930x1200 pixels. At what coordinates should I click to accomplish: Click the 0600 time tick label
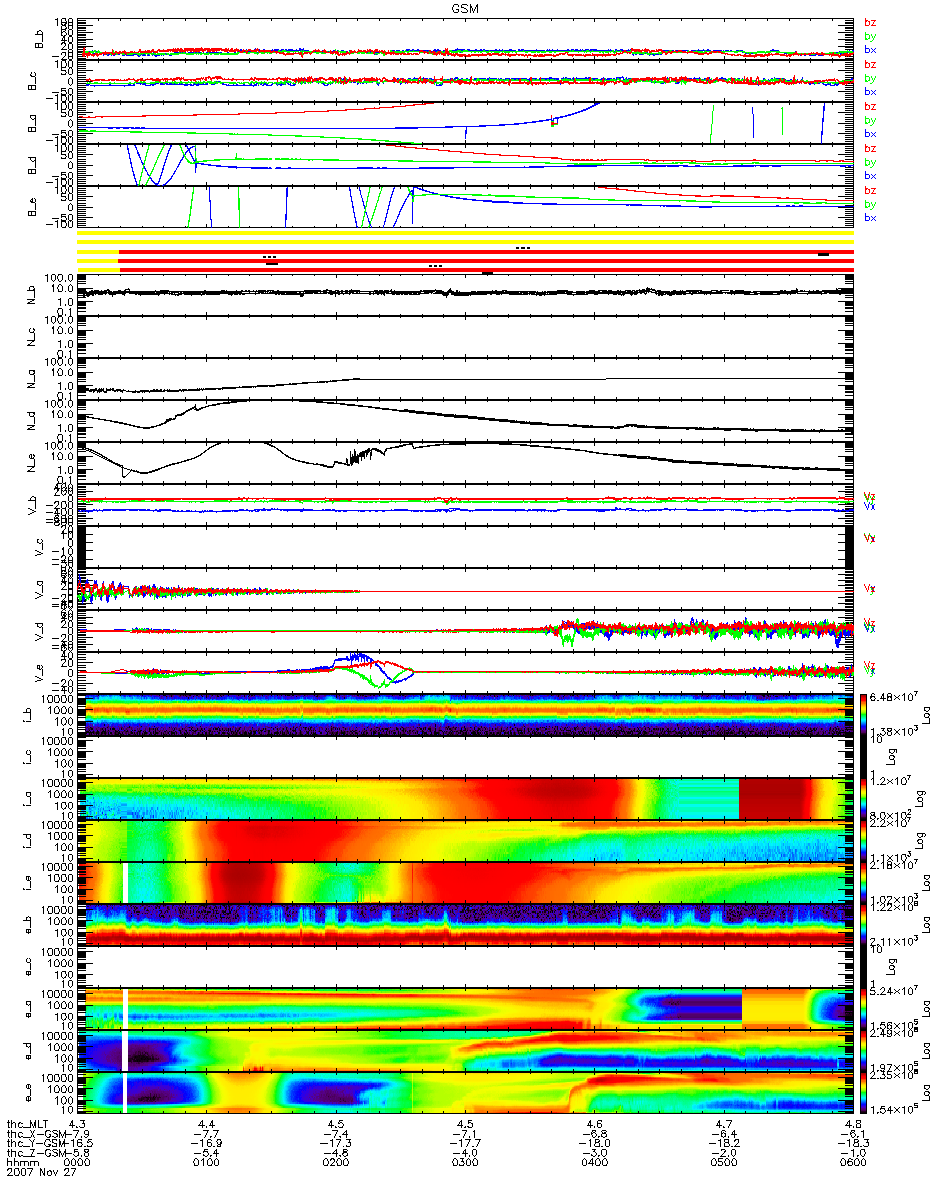852,1164
